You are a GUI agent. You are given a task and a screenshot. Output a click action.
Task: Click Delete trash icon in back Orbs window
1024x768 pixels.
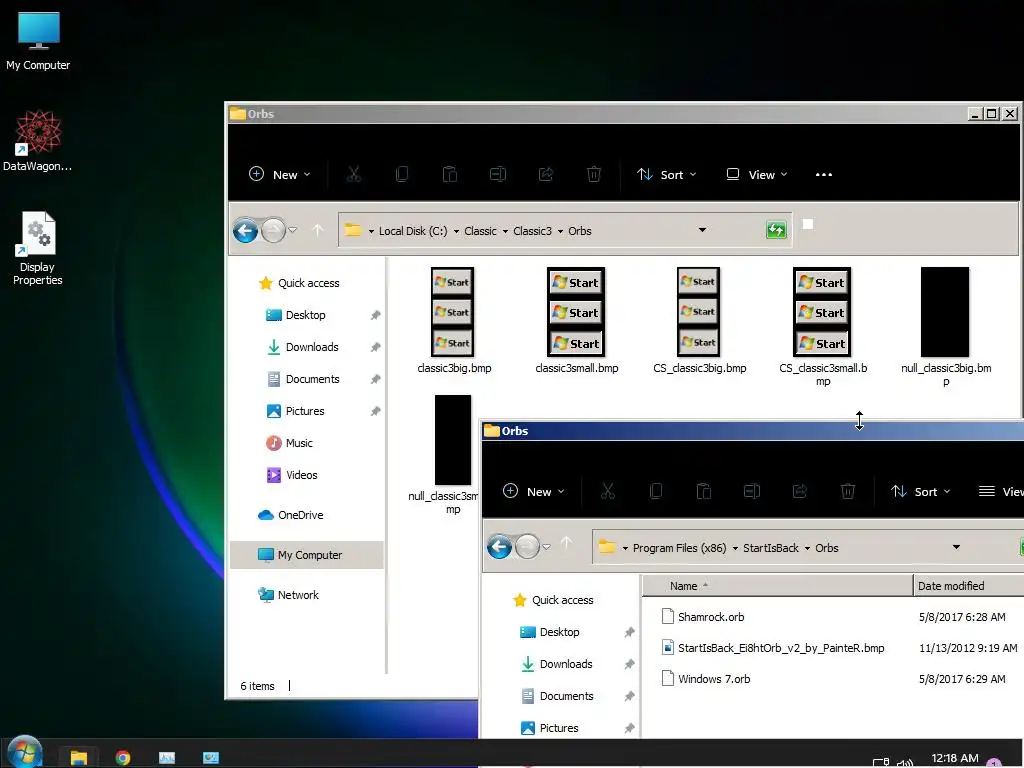click(x=594, y=174)
